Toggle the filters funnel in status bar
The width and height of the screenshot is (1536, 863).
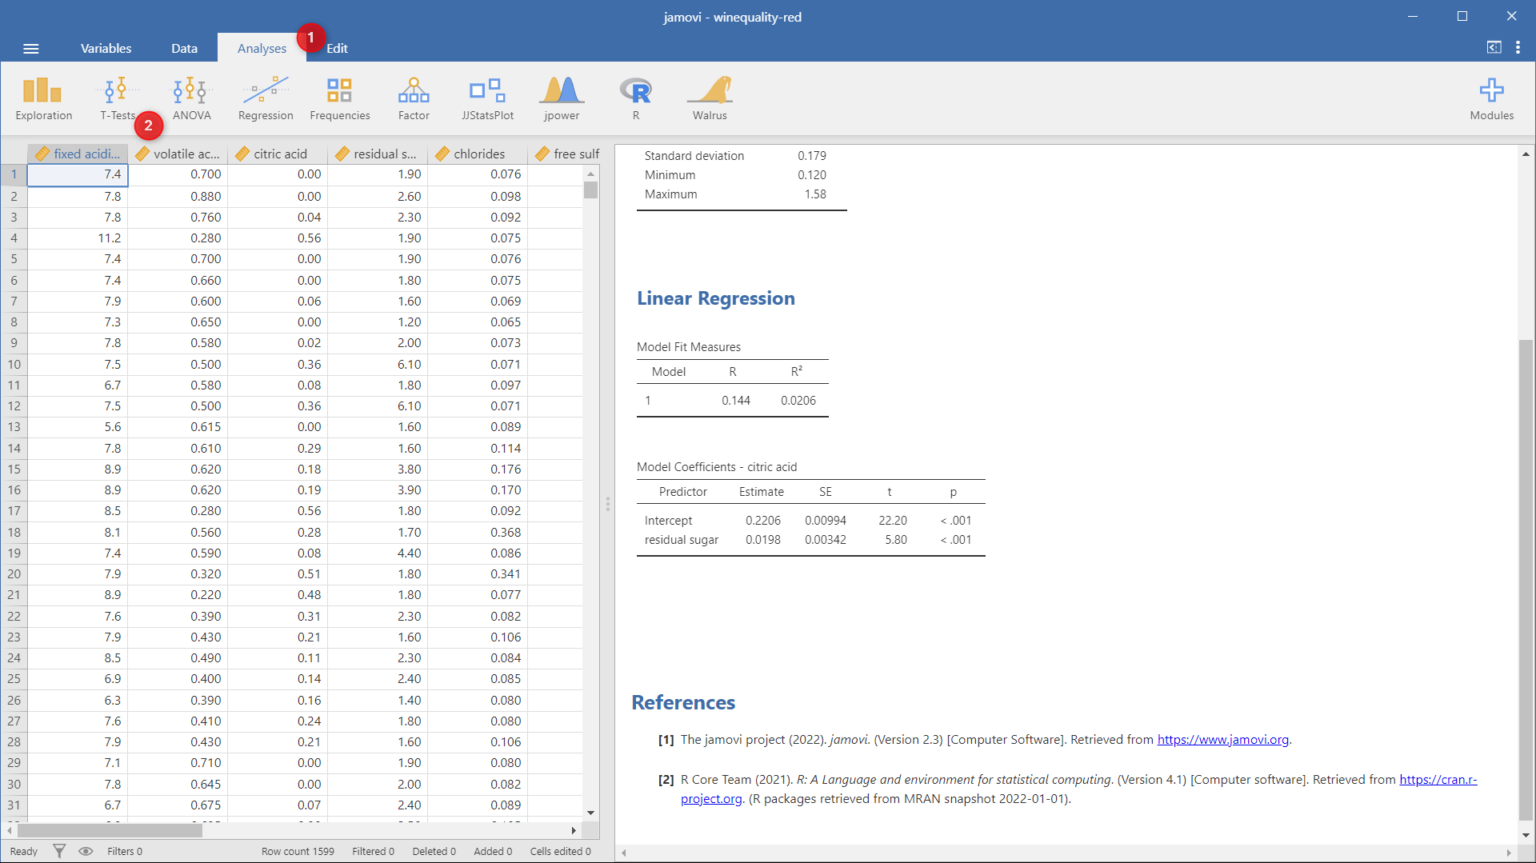59,851
